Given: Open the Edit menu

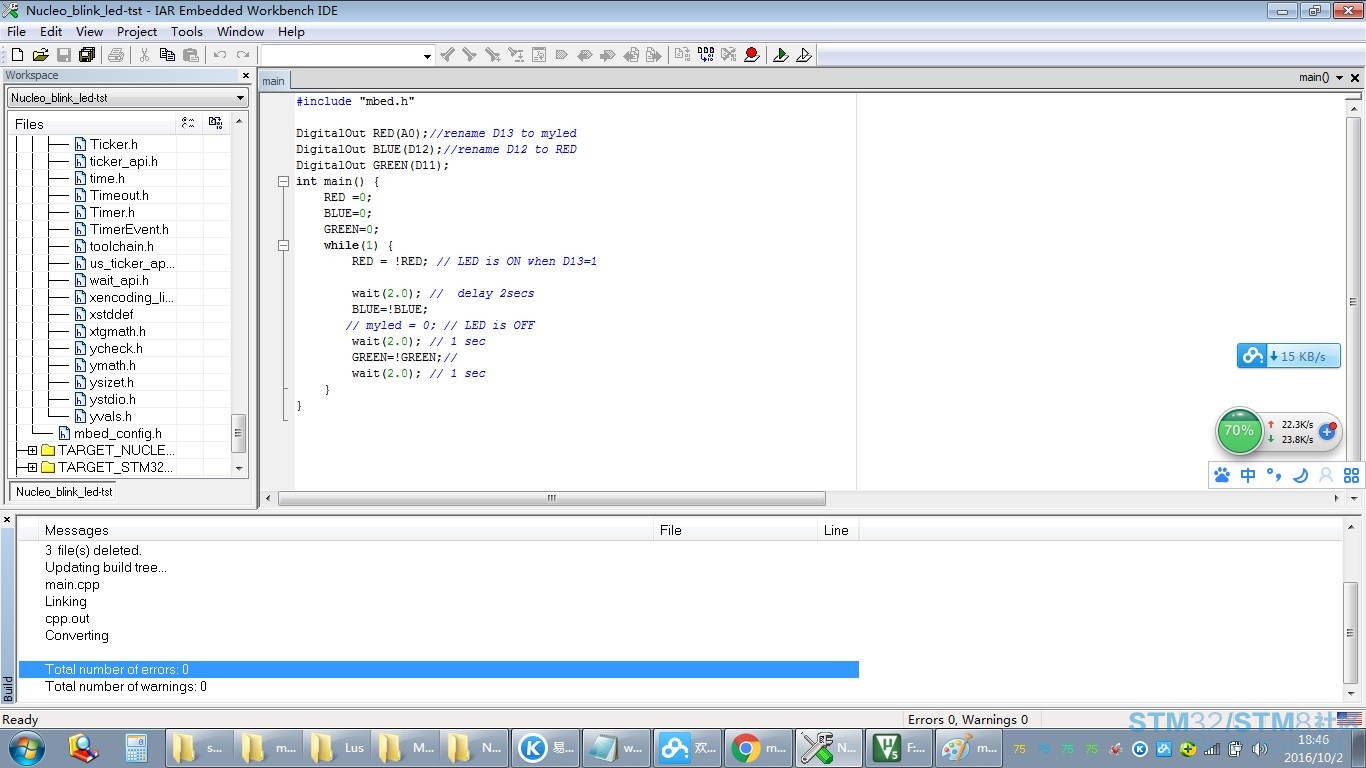Looking at the screenshot, I should pos(51,32).
